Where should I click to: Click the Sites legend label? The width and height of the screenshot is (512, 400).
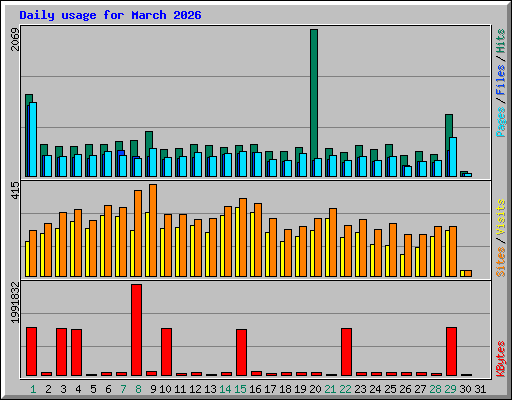[500, 262]
